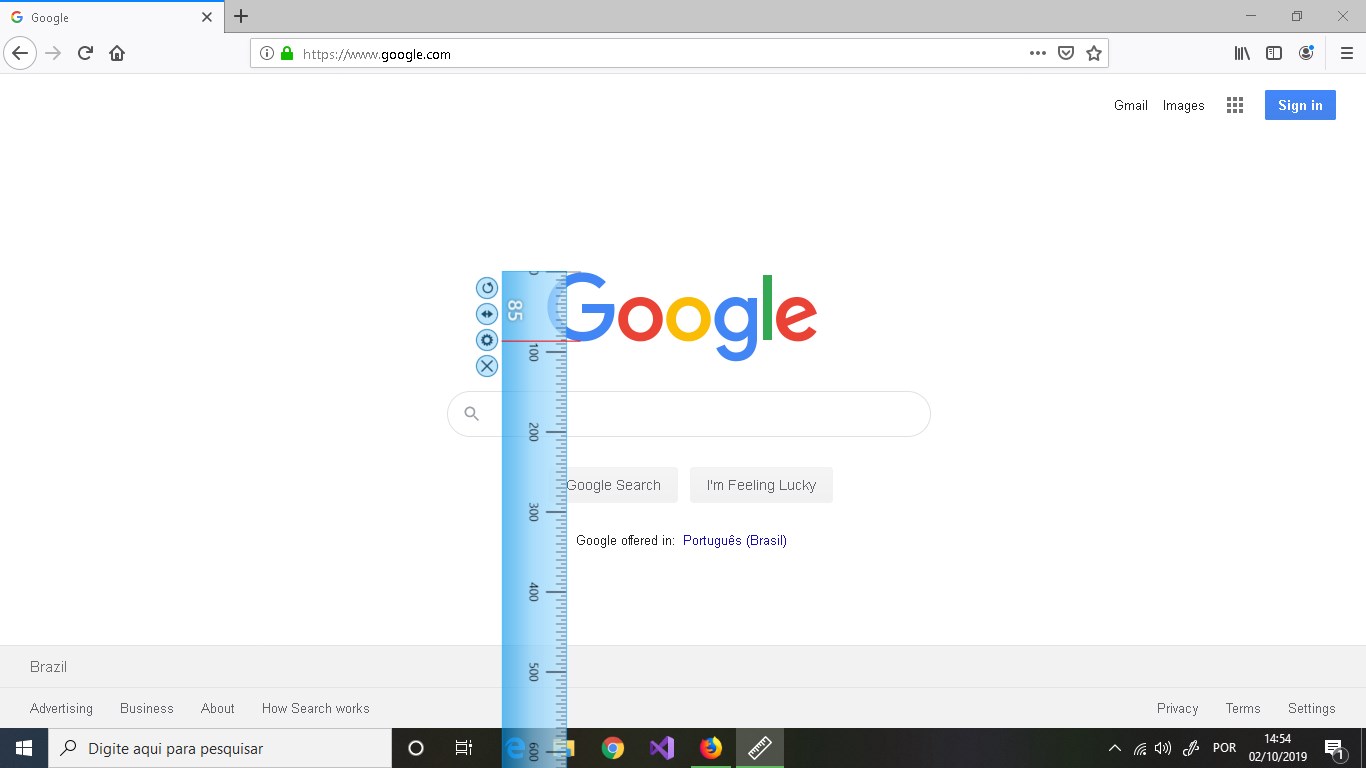
Task: Open the Firefox account icon
Action: click(1306, 54)
